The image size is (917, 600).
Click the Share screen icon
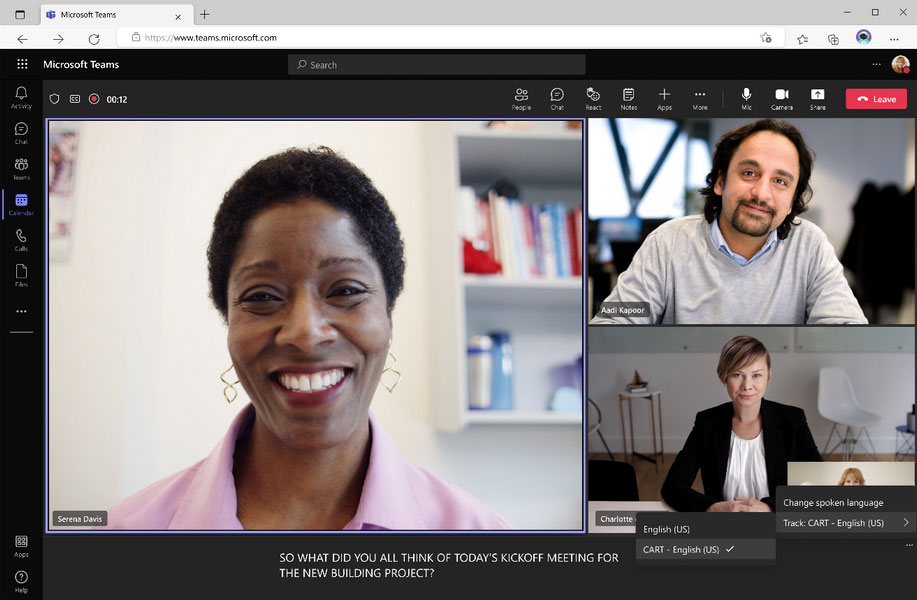pos(817,98)
